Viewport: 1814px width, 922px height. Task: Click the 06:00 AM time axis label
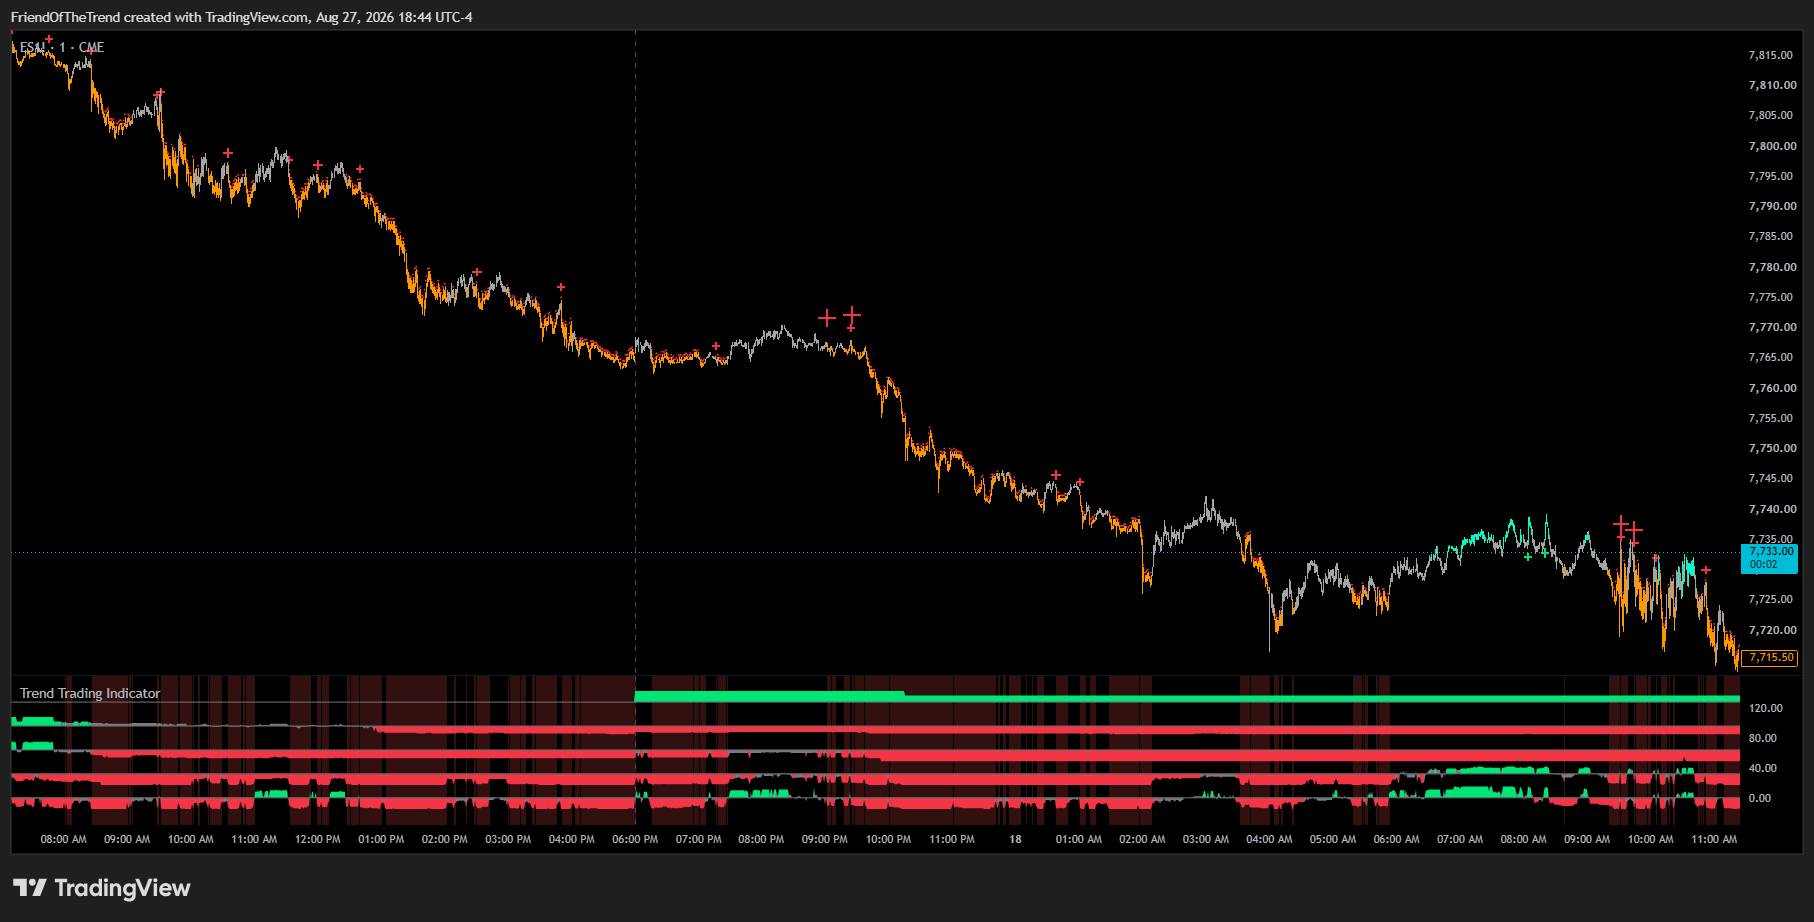tap(1396, 839)
